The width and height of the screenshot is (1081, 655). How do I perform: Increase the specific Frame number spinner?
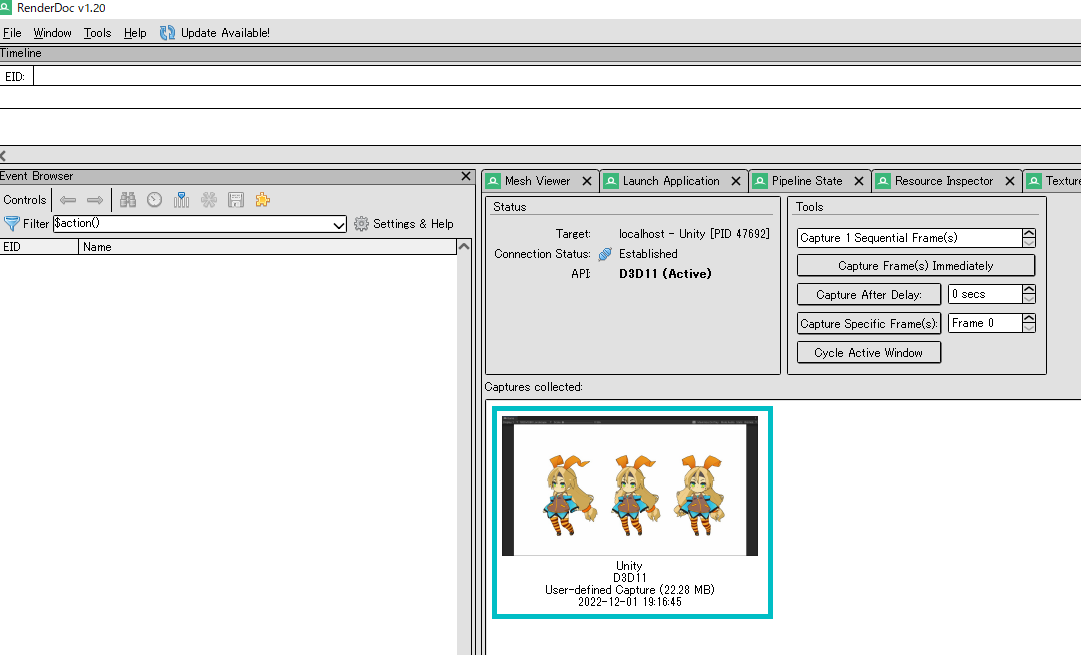point(1029,319)
